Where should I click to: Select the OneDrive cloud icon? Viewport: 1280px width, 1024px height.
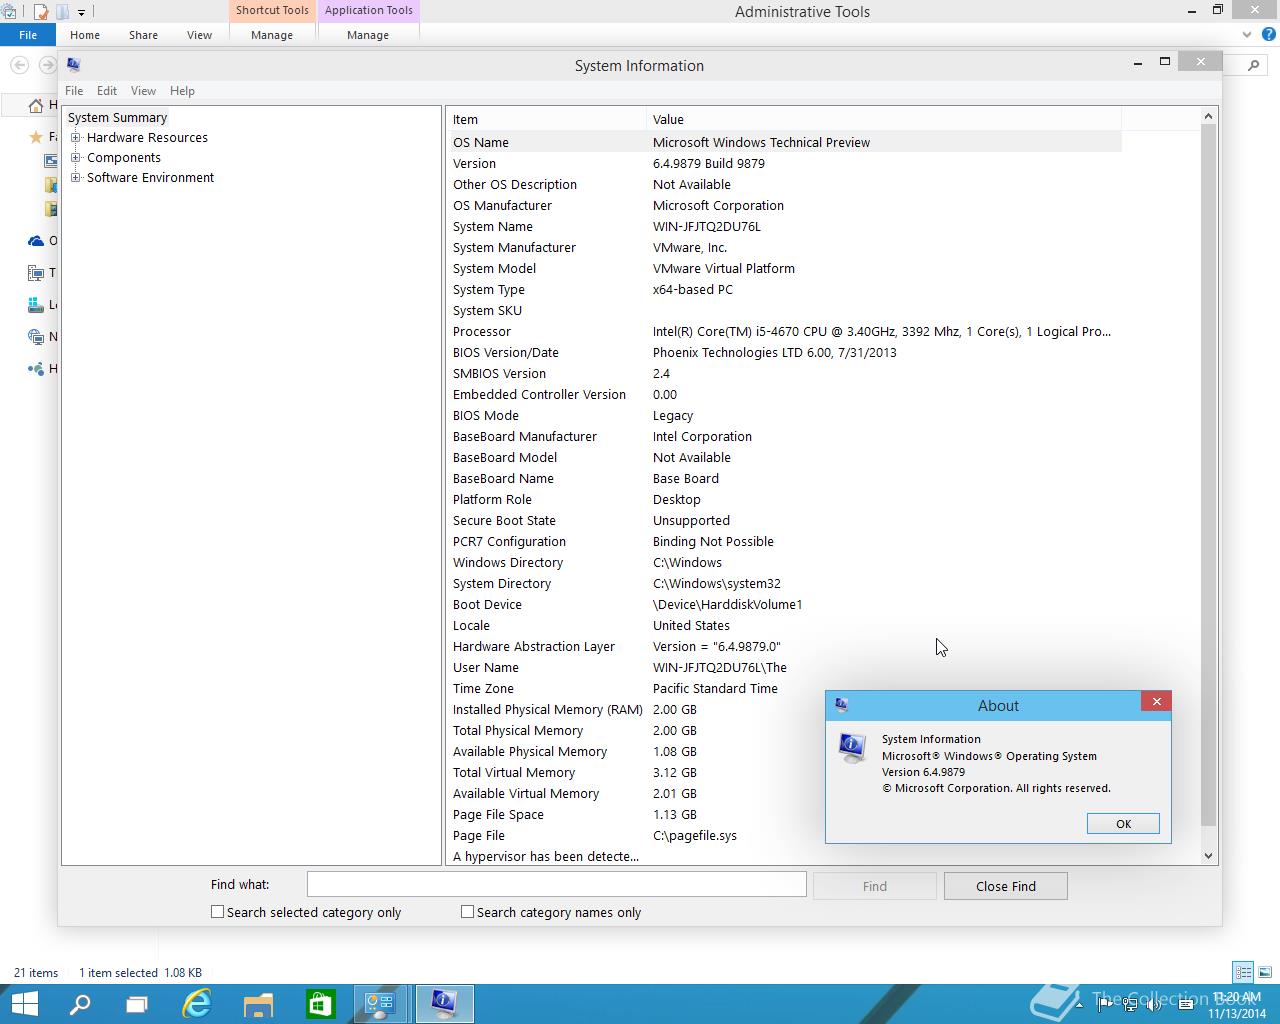pyautogui.click(x=37, y=241)
